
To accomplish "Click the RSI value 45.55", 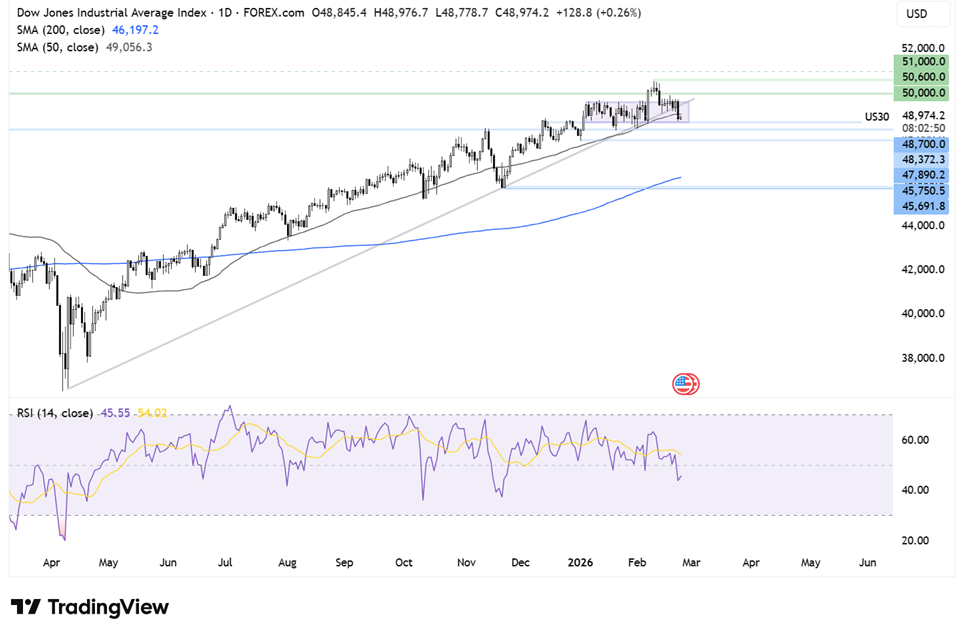I will (116, 413).
